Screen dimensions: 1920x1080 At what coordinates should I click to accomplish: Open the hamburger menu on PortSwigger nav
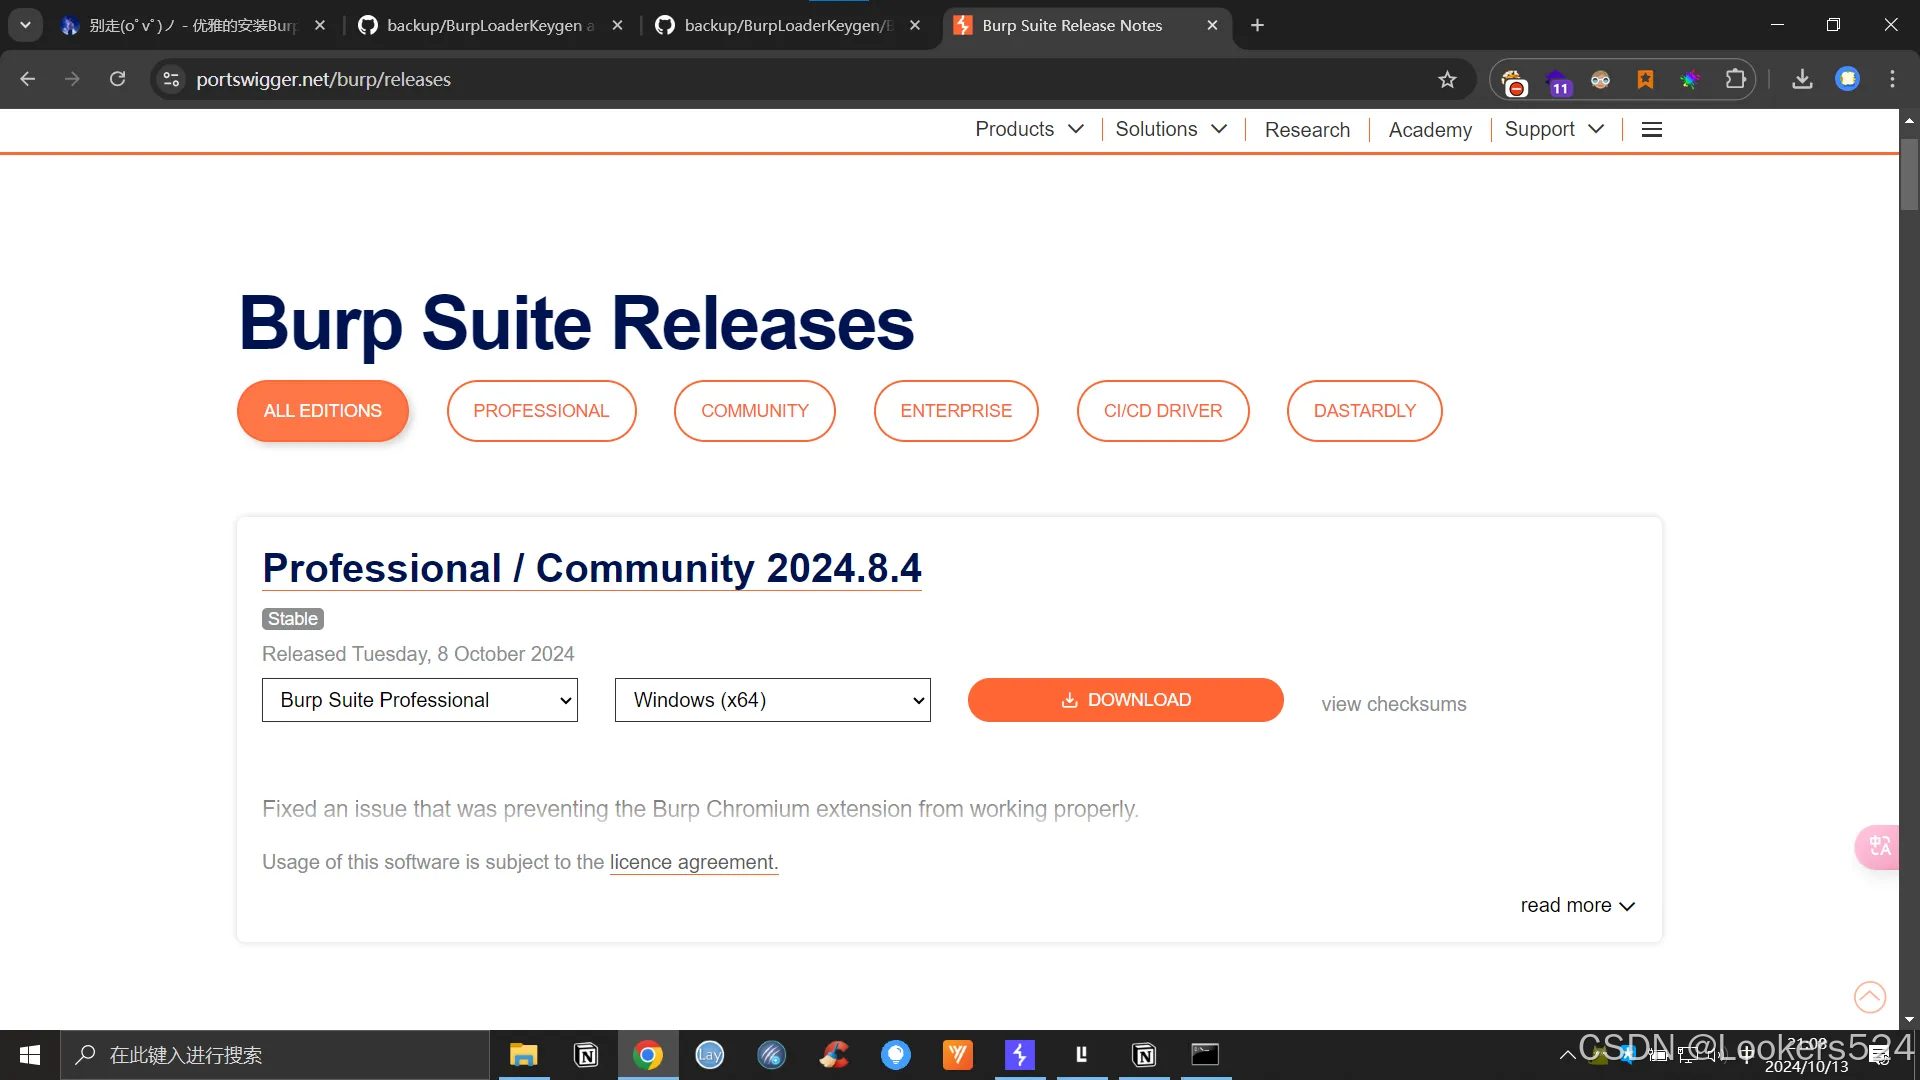tap(1652, 130)
